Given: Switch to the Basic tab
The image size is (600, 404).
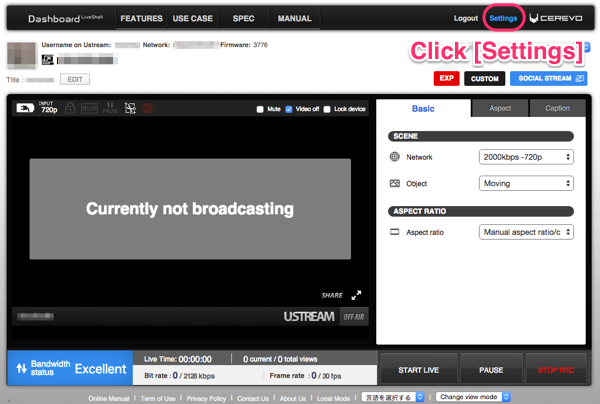Looking at the screenshot, I should [x=423, y=108].
